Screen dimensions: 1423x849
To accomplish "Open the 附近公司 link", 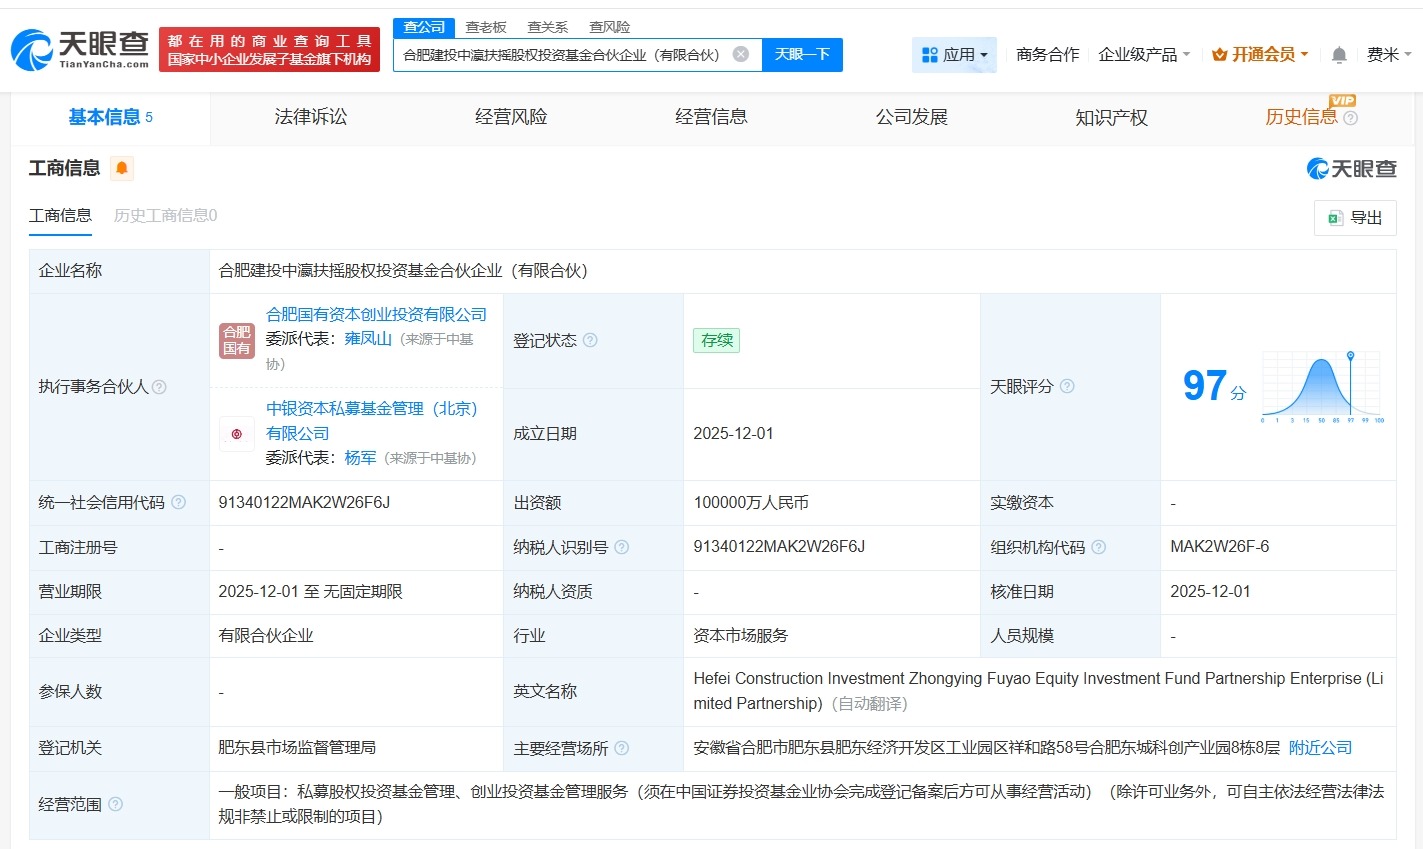I will 1318,748.
